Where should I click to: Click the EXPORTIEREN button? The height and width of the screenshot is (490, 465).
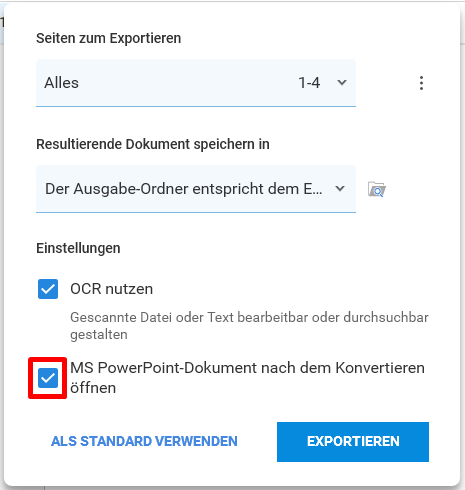tap(353, 442)
